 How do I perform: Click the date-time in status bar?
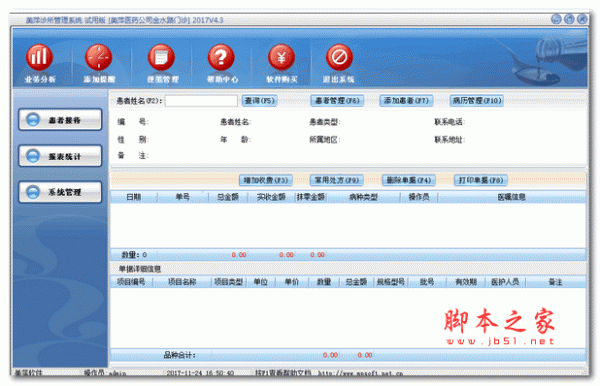200,373
